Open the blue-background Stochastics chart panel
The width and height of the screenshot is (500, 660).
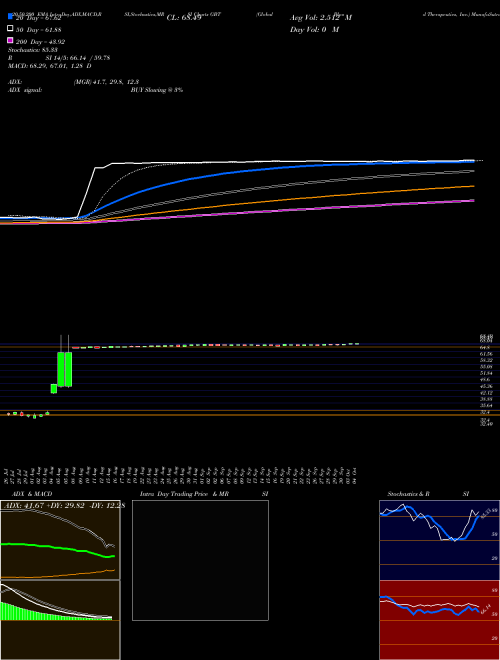coord(439,540)
